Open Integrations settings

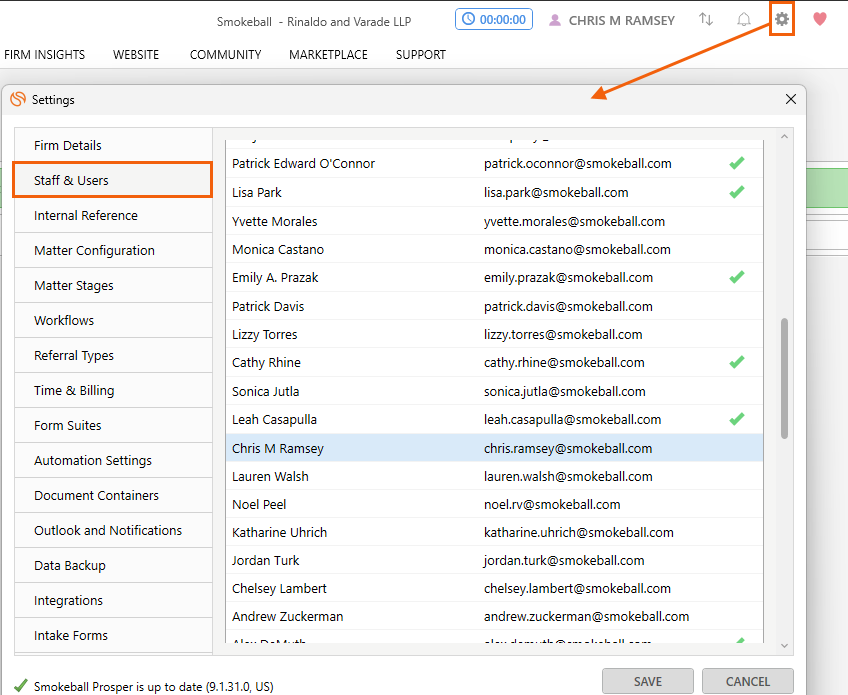[113, 600]
